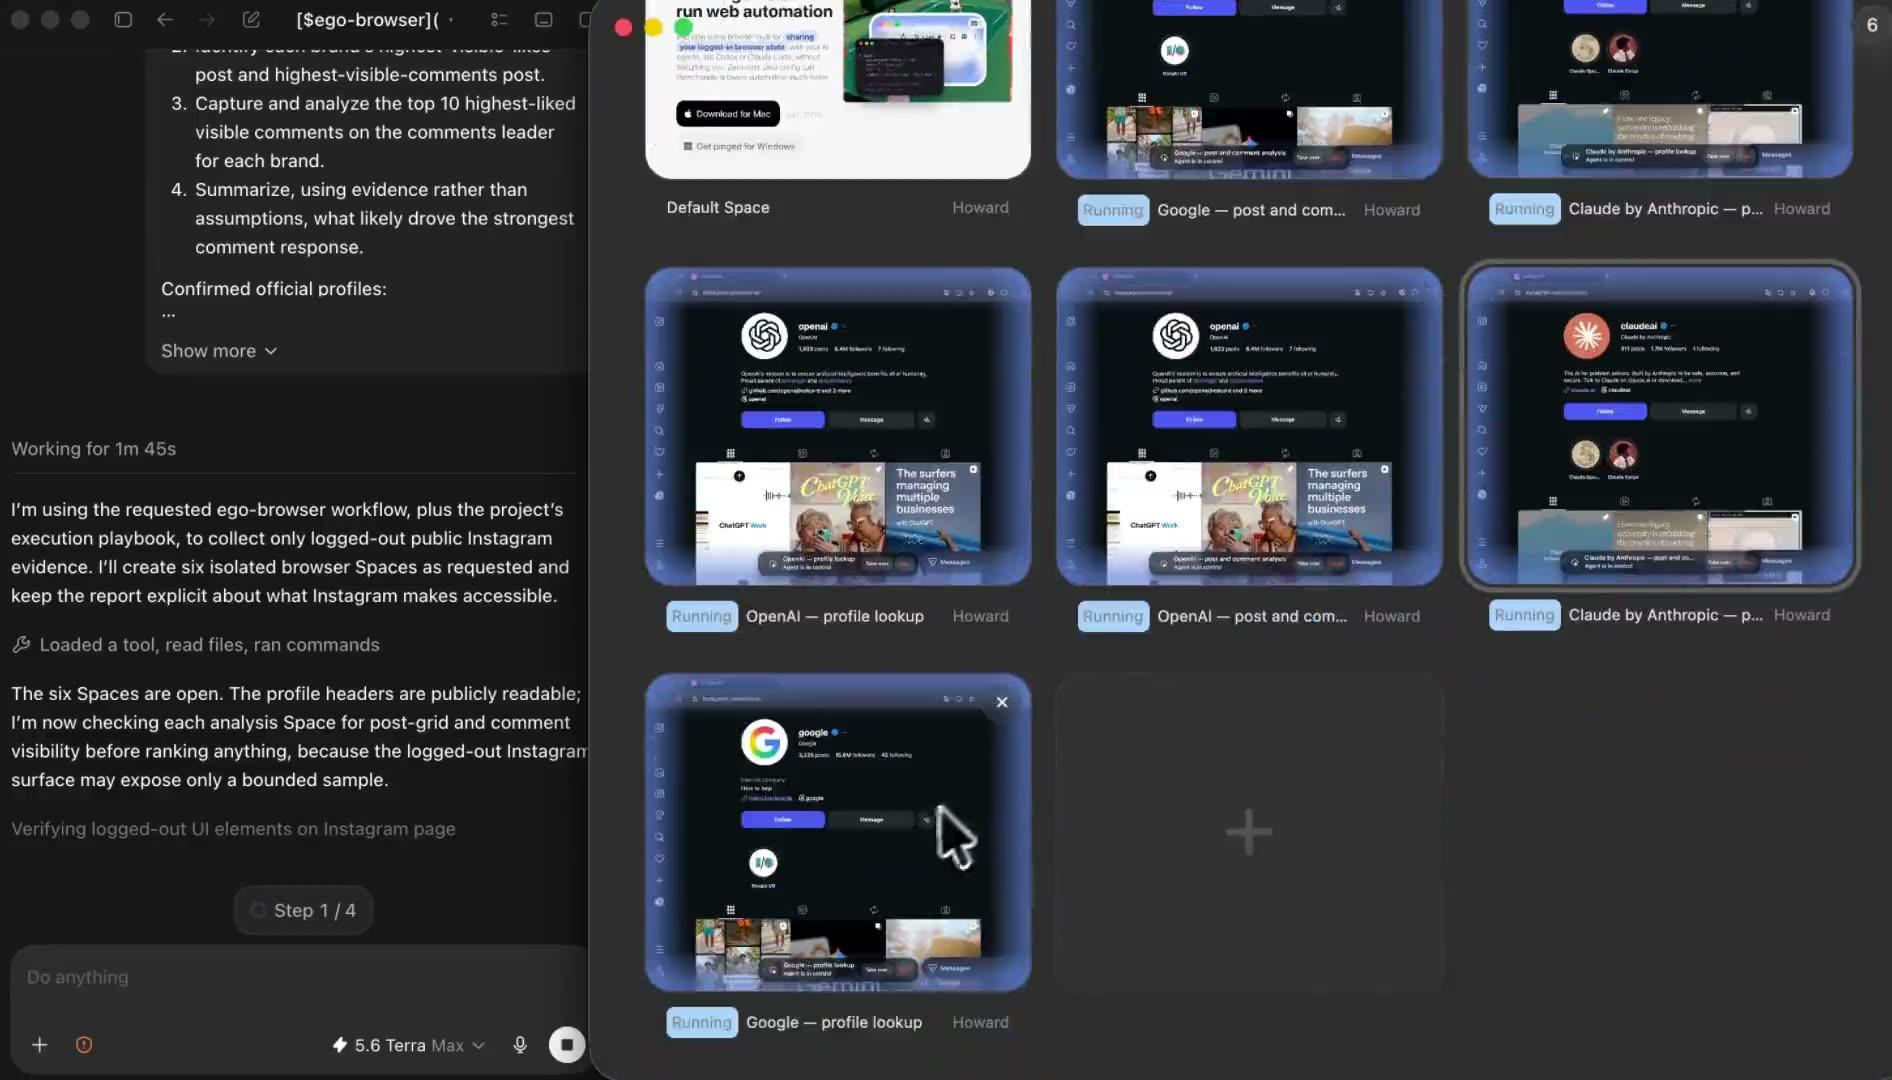
Task: Click Howard label beside Google profile lookup
Action: click(x=980, y=1023)
